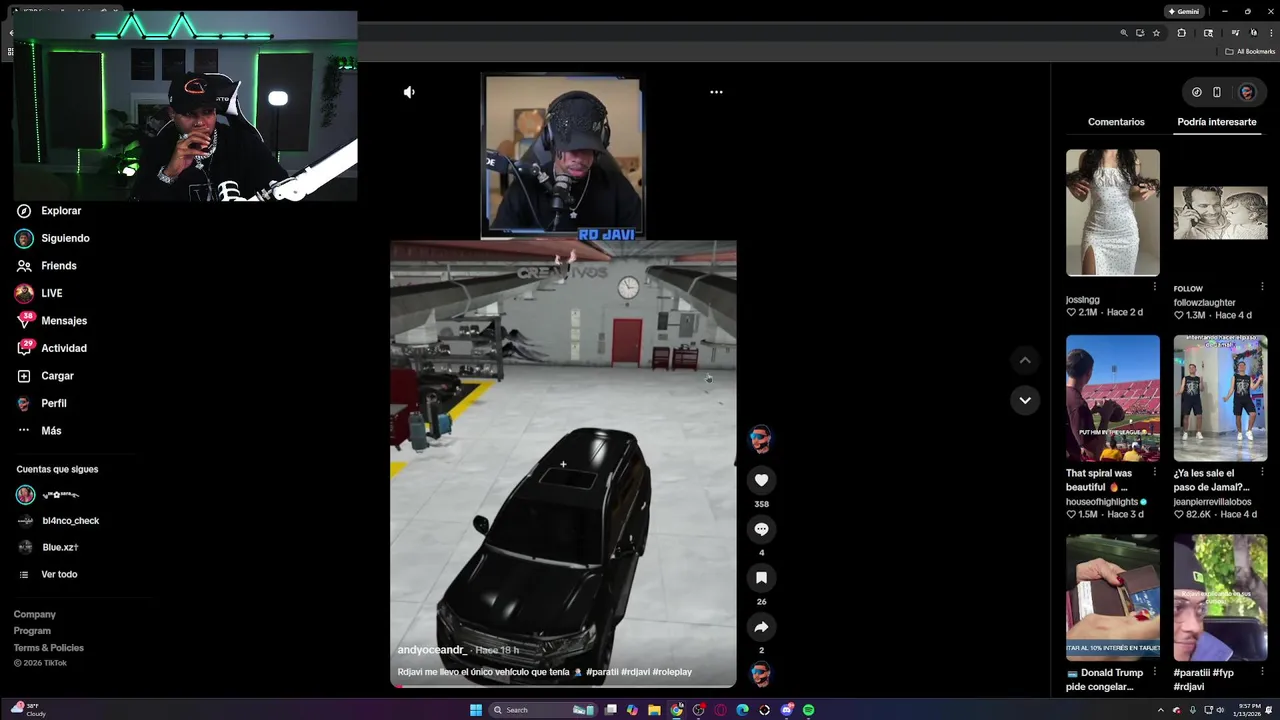Open video comments bubble icon
This screenshot has height=720, width=1280.
761,529
